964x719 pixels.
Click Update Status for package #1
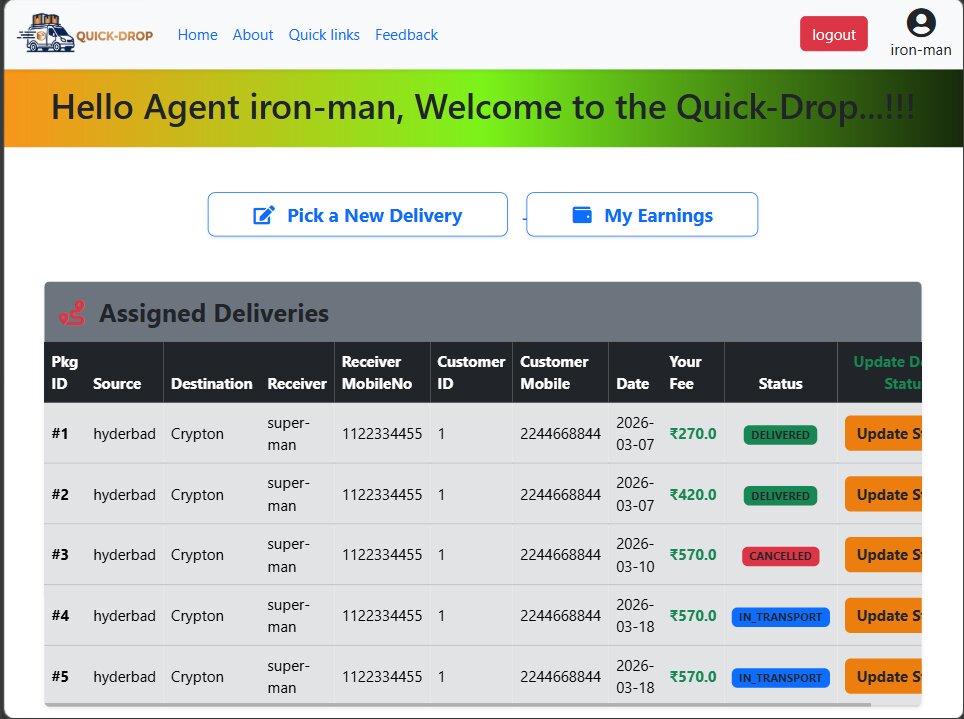point(883,434)
